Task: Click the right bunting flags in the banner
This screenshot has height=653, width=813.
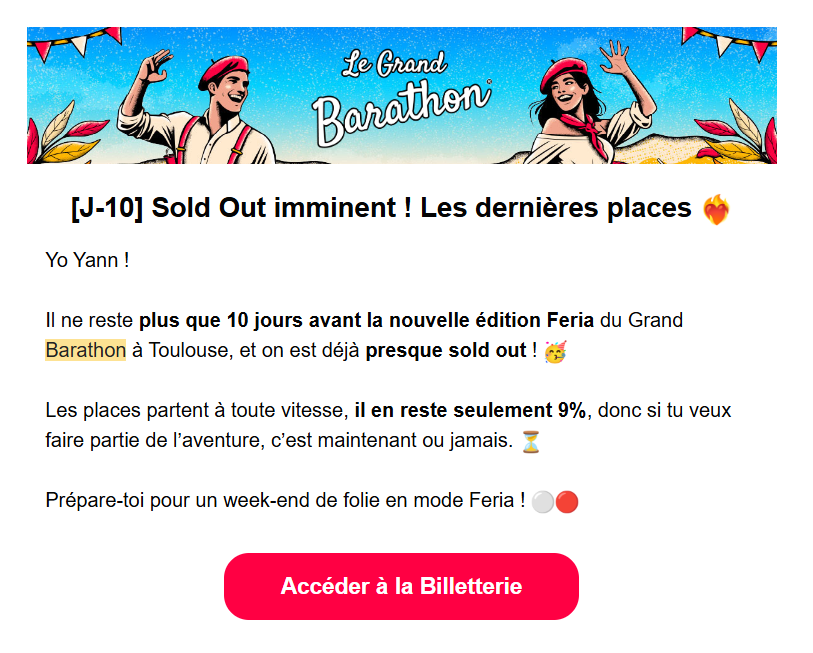Action: click(725, 40)
